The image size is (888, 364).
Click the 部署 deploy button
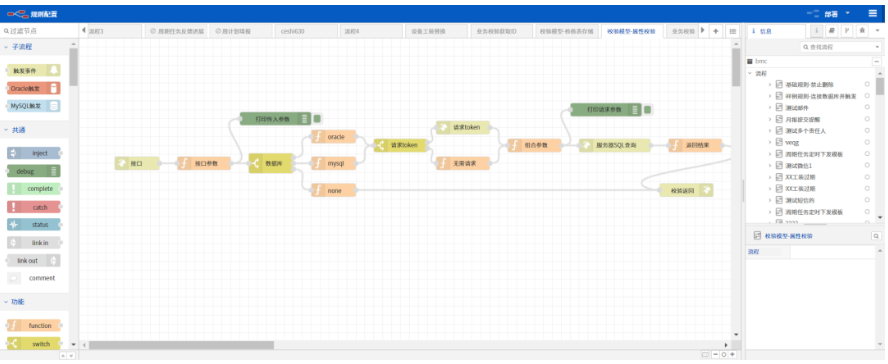click(x=831, y=13)
